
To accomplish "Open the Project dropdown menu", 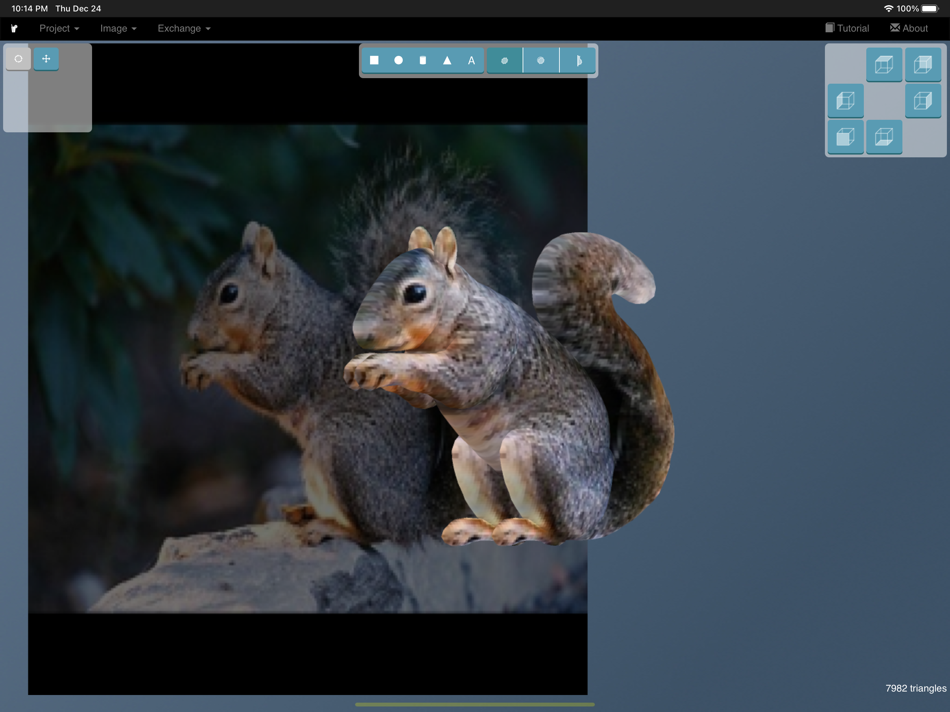I will 59,28.
